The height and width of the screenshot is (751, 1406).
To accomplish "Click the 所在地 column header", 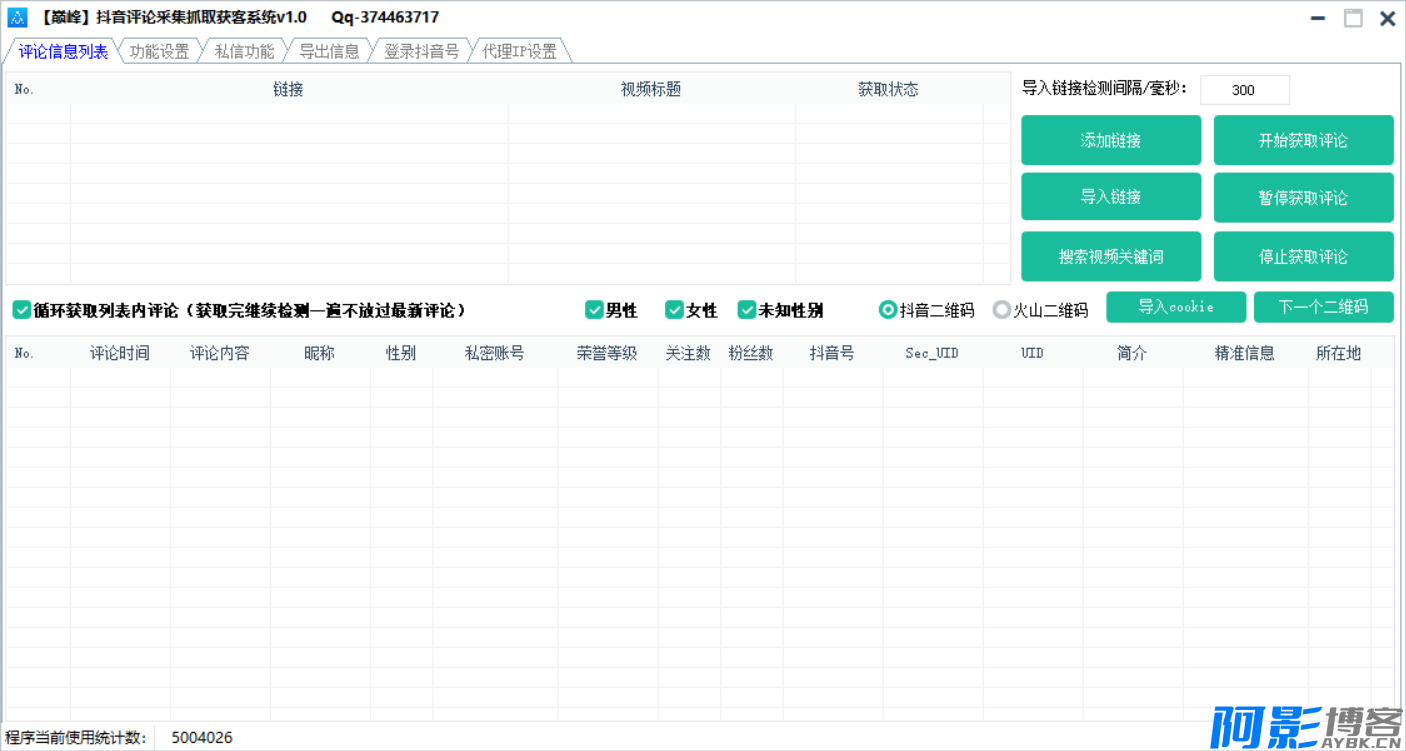I will pos(1339,353).
